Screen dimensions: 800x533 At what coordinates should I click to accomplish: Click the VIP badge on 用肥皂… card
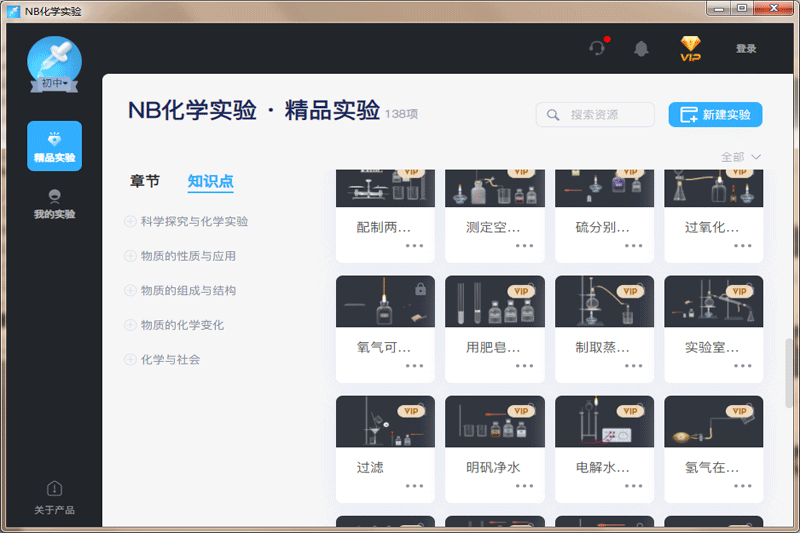pyautogui.click(x=521, y=291)
